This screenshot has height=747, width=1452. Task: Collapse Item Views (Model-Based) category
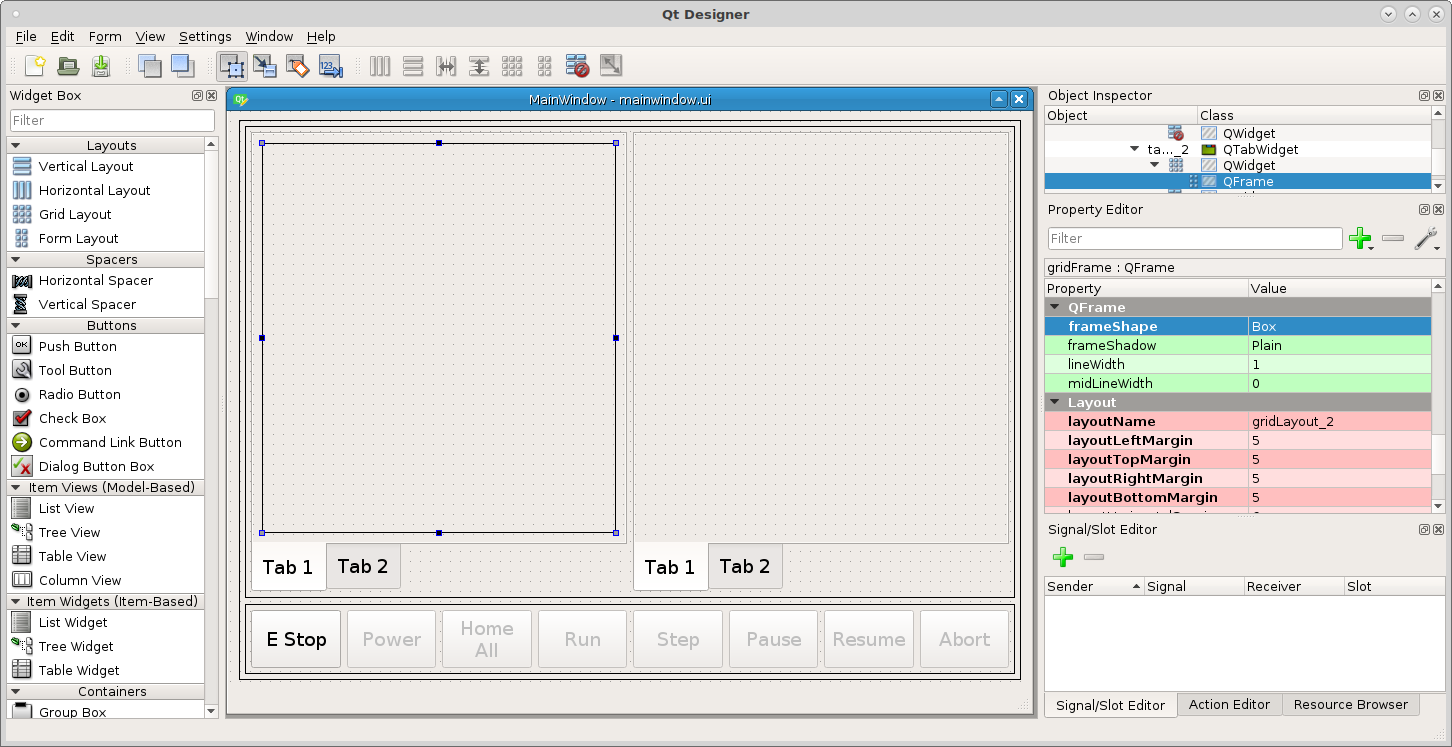click(15, 487)
